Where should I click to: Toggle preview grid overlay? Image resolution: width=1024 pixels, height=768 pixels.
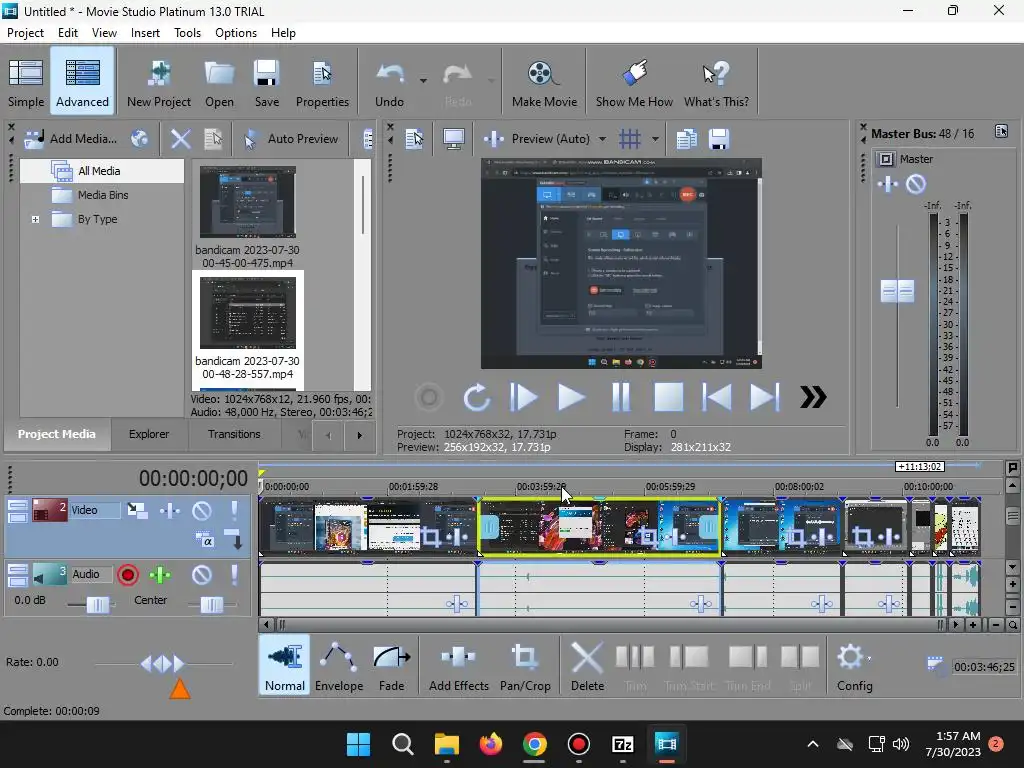click(x=630, y=138)
